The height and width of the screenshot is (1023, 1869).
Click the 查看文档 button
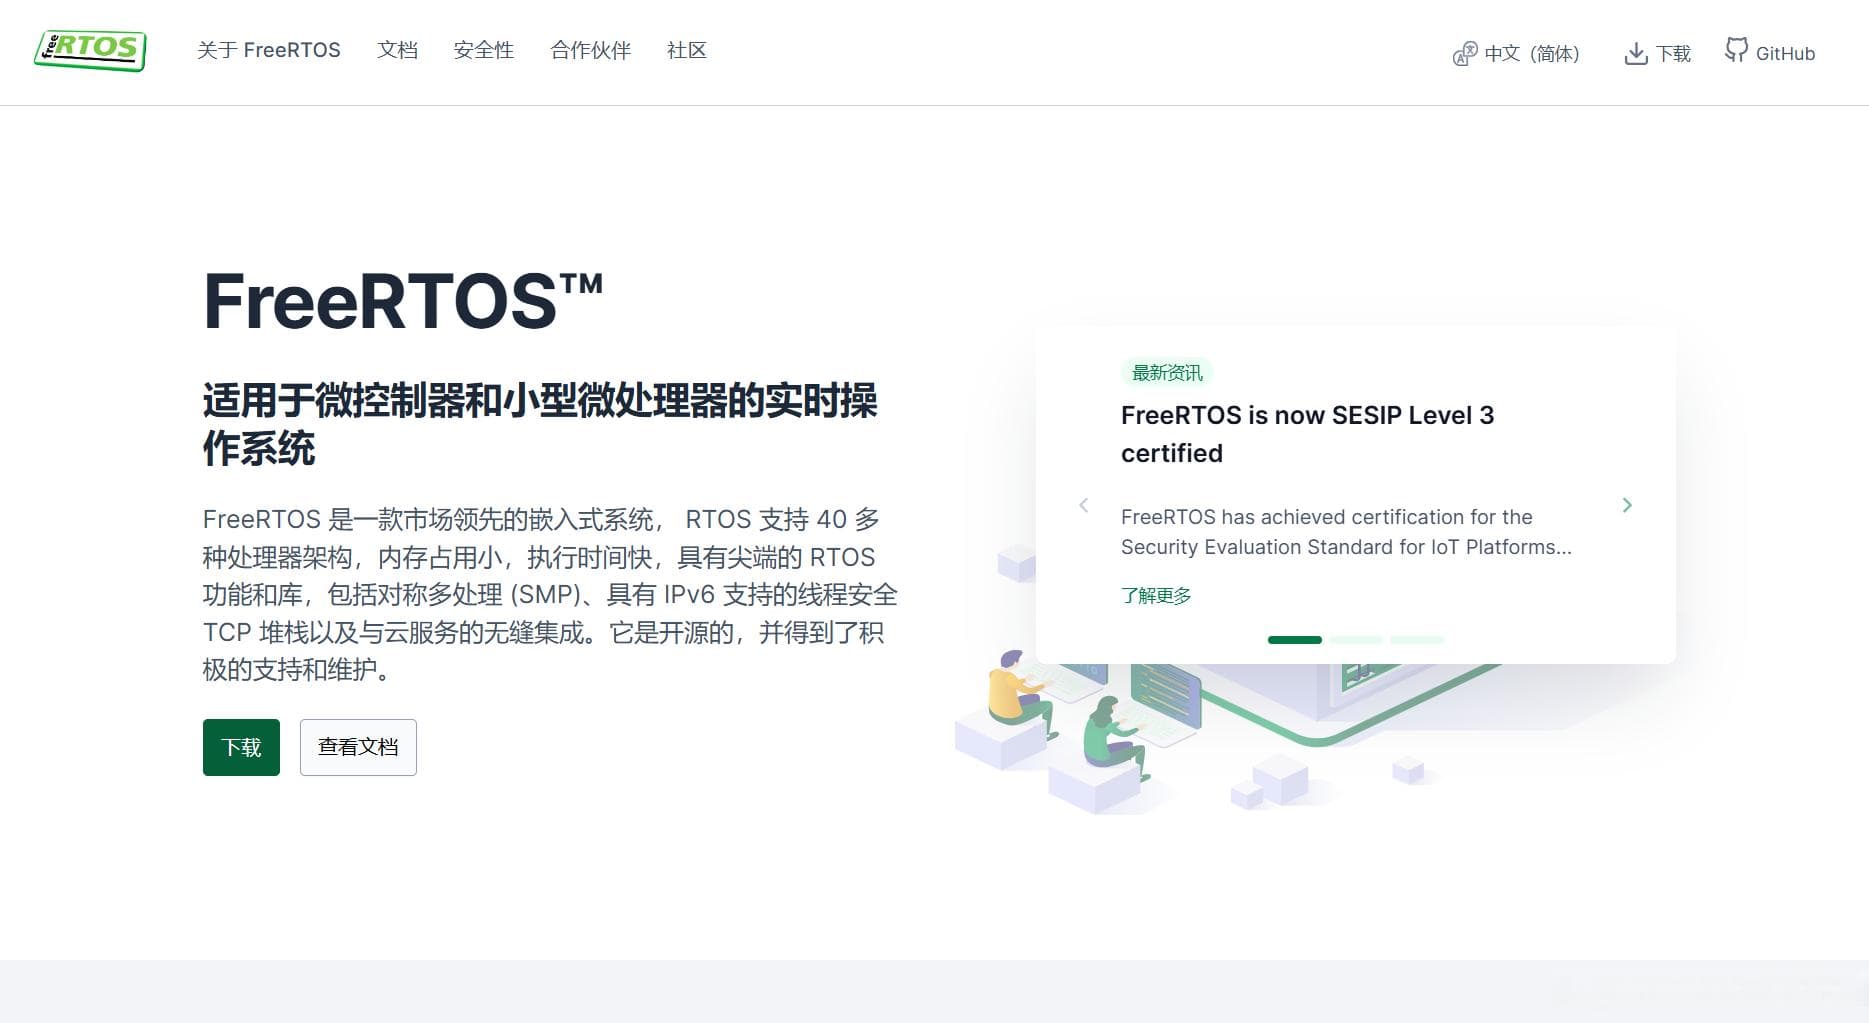coord(358,747)
